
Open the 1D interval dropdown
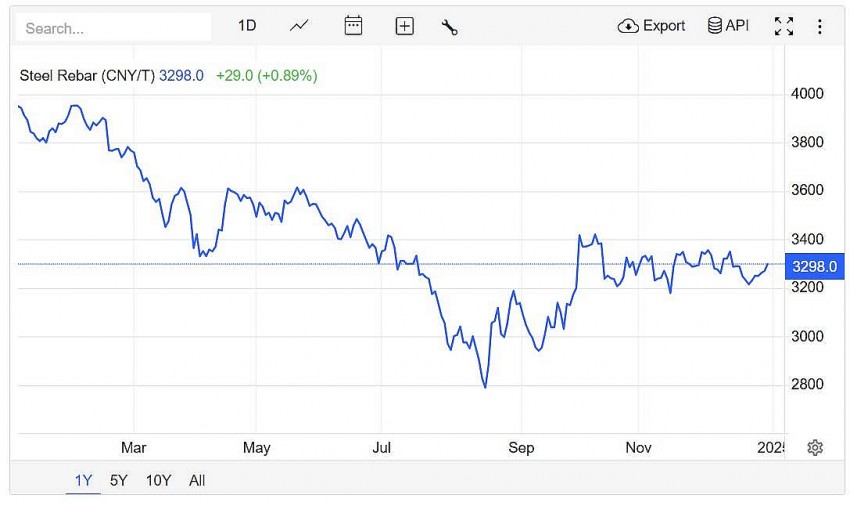[x=247, y=26]
